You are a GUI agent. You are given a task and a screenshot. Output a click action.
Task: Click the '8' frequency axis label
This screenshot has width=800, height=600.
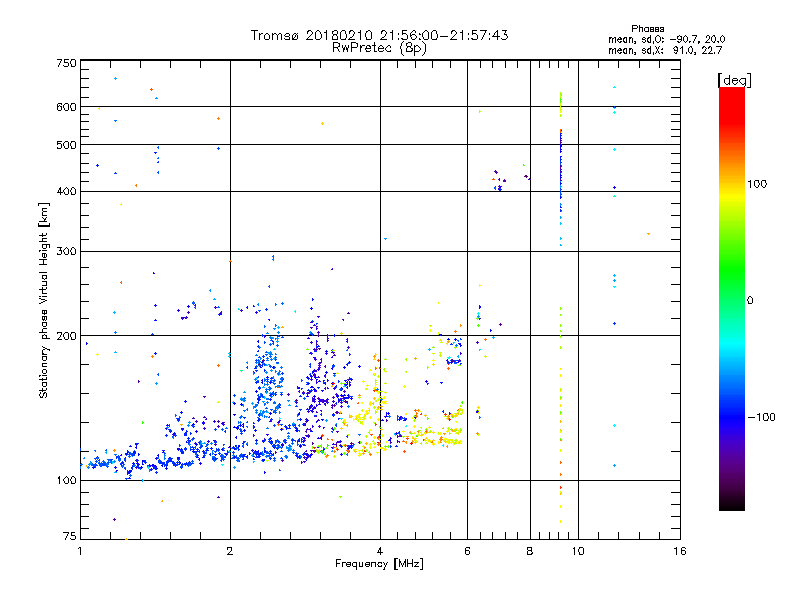530,551
